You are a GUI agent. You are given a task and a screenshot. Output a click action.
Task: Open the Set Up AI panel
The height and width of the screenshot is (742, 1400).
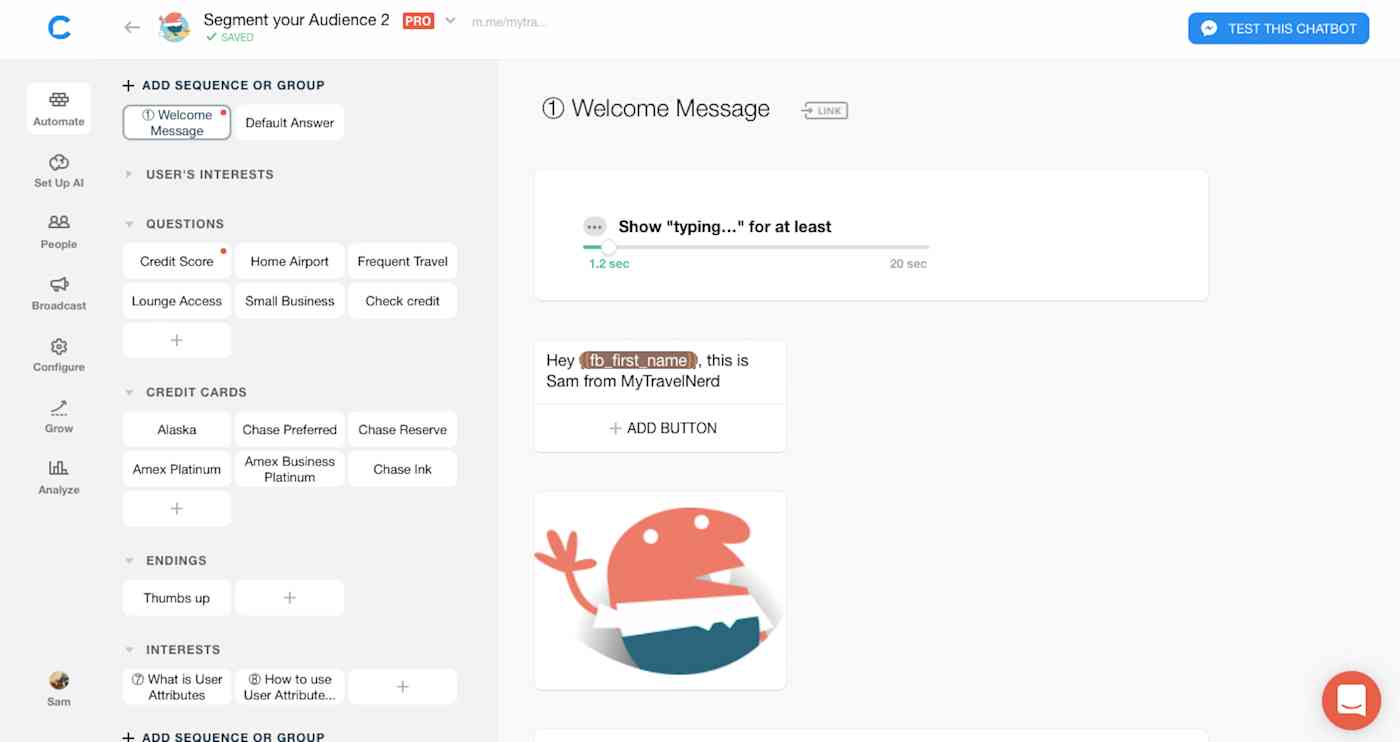point(58,170)
